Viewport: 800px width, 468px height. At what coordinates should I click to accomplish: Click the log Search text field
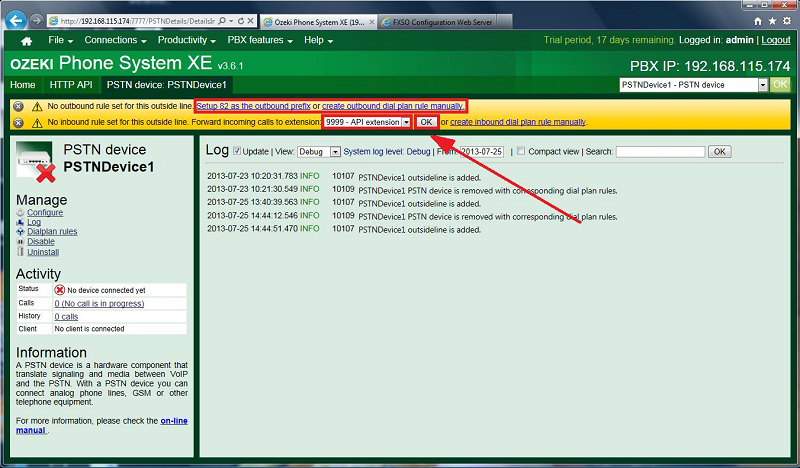point(660,152)
